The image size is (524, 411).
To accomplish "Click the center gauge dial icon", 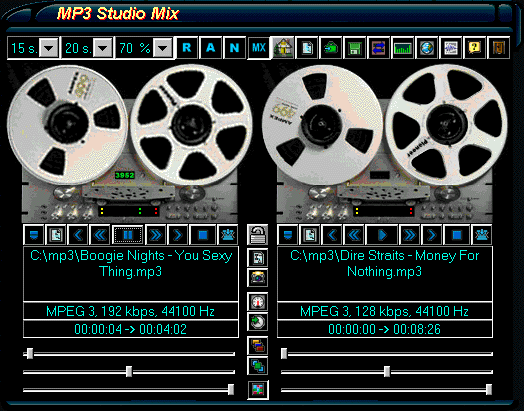I will click(x=258, y=302).
